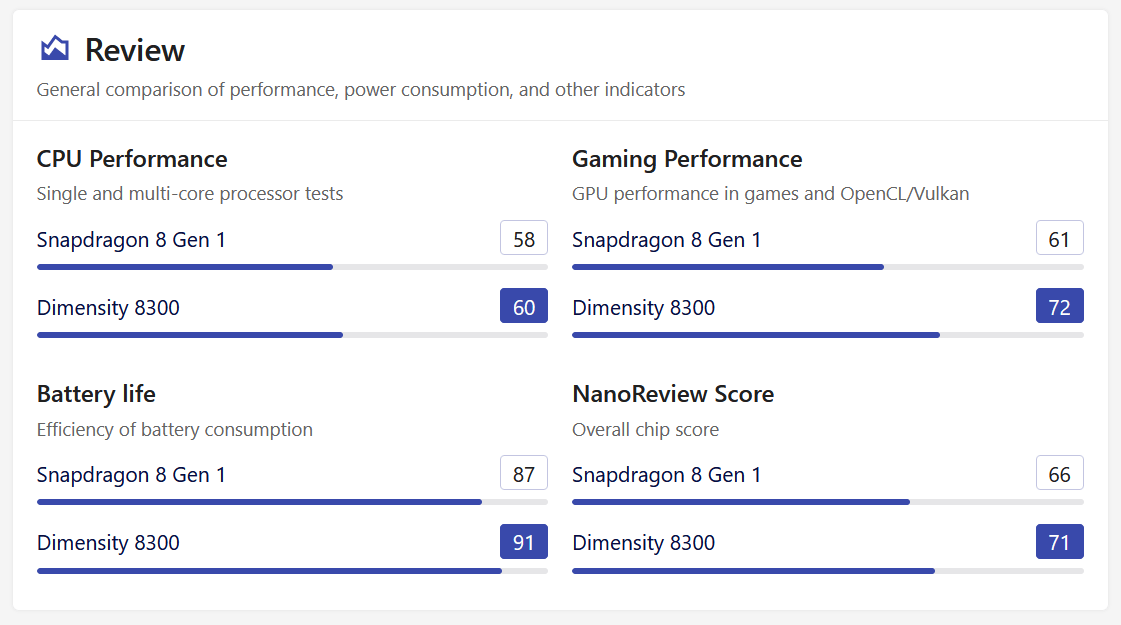Click Snapdragon 8 Gen 1 CPU score 58
The height and width of the screenshot is (625, 1121).
pyautogui.click(x=523, y=238)
